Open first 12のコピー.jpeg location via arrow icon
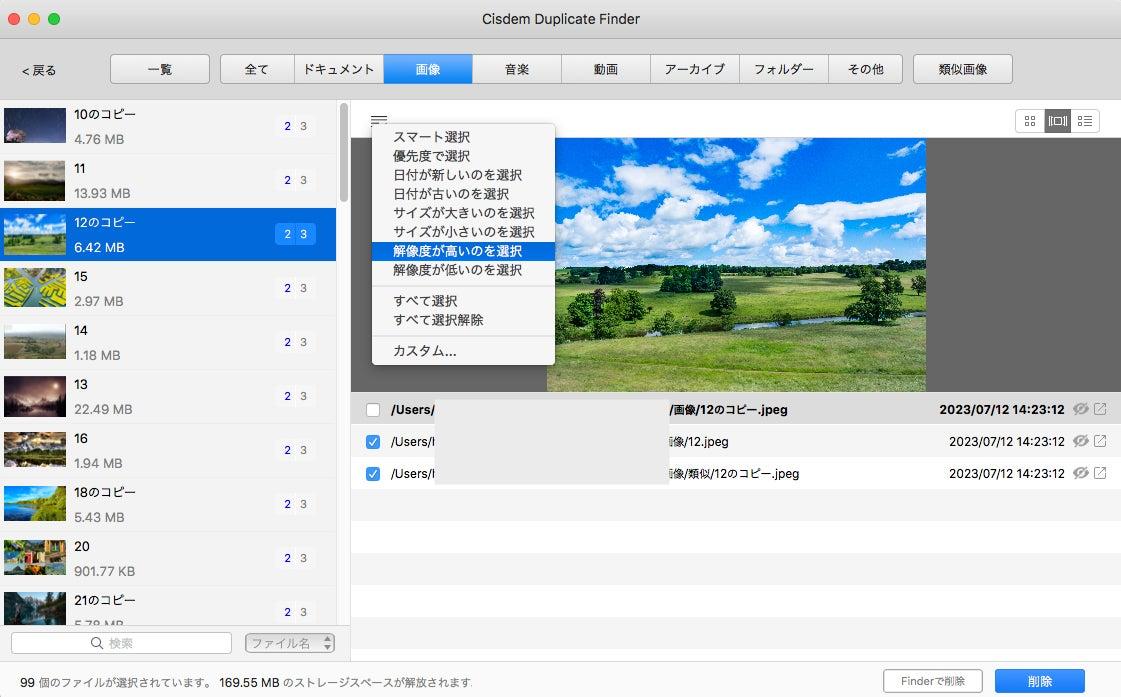The image size is (1121, 697). click(x=1100, y=409)
